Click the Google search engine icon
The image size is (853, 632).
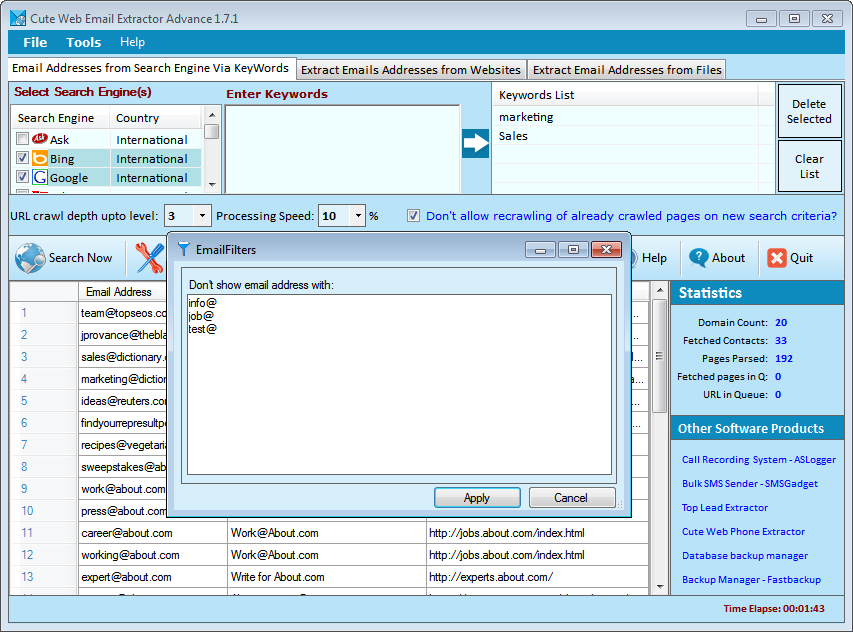click(40, 178)
